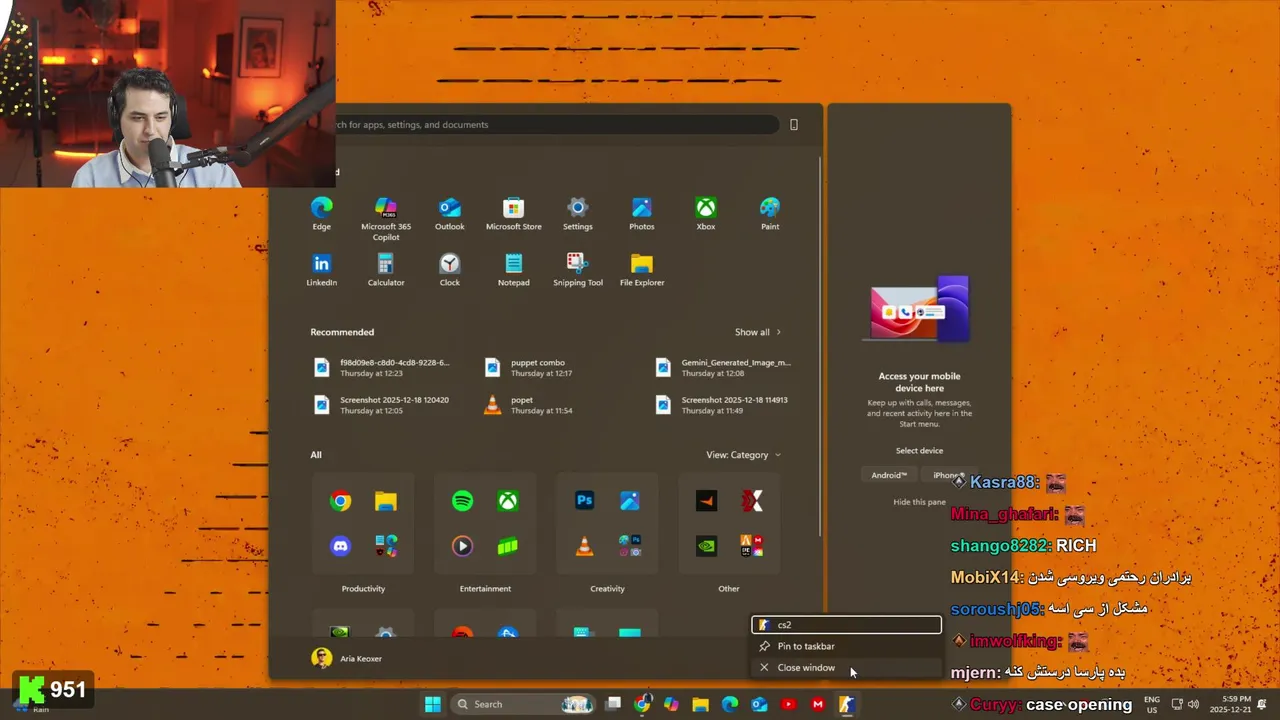Open the clock showing 5:59 PM

[x=1230, y=704]
